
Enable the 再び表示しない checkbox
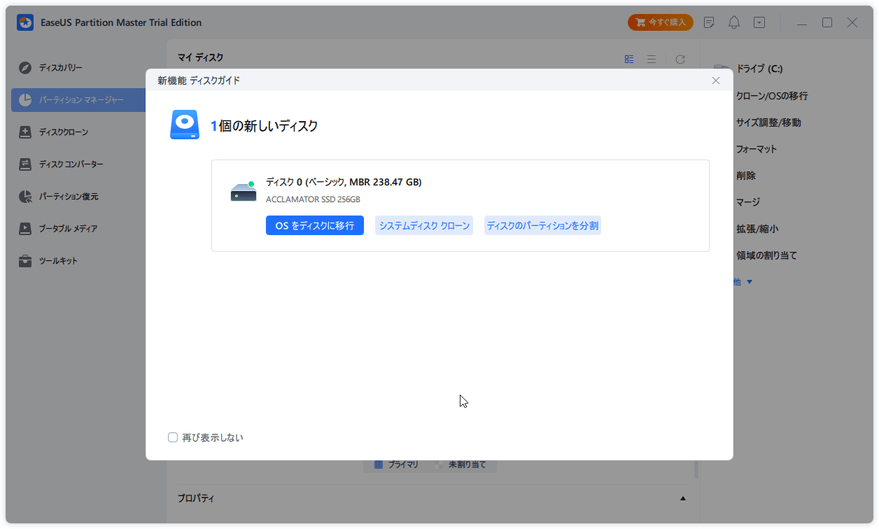(x=173, y=438)
